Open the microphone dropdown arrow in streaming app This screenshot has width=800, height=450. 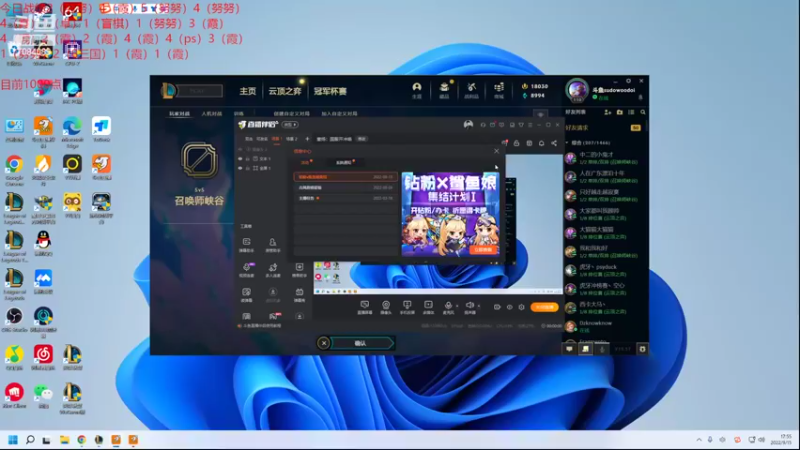[457, 306]
